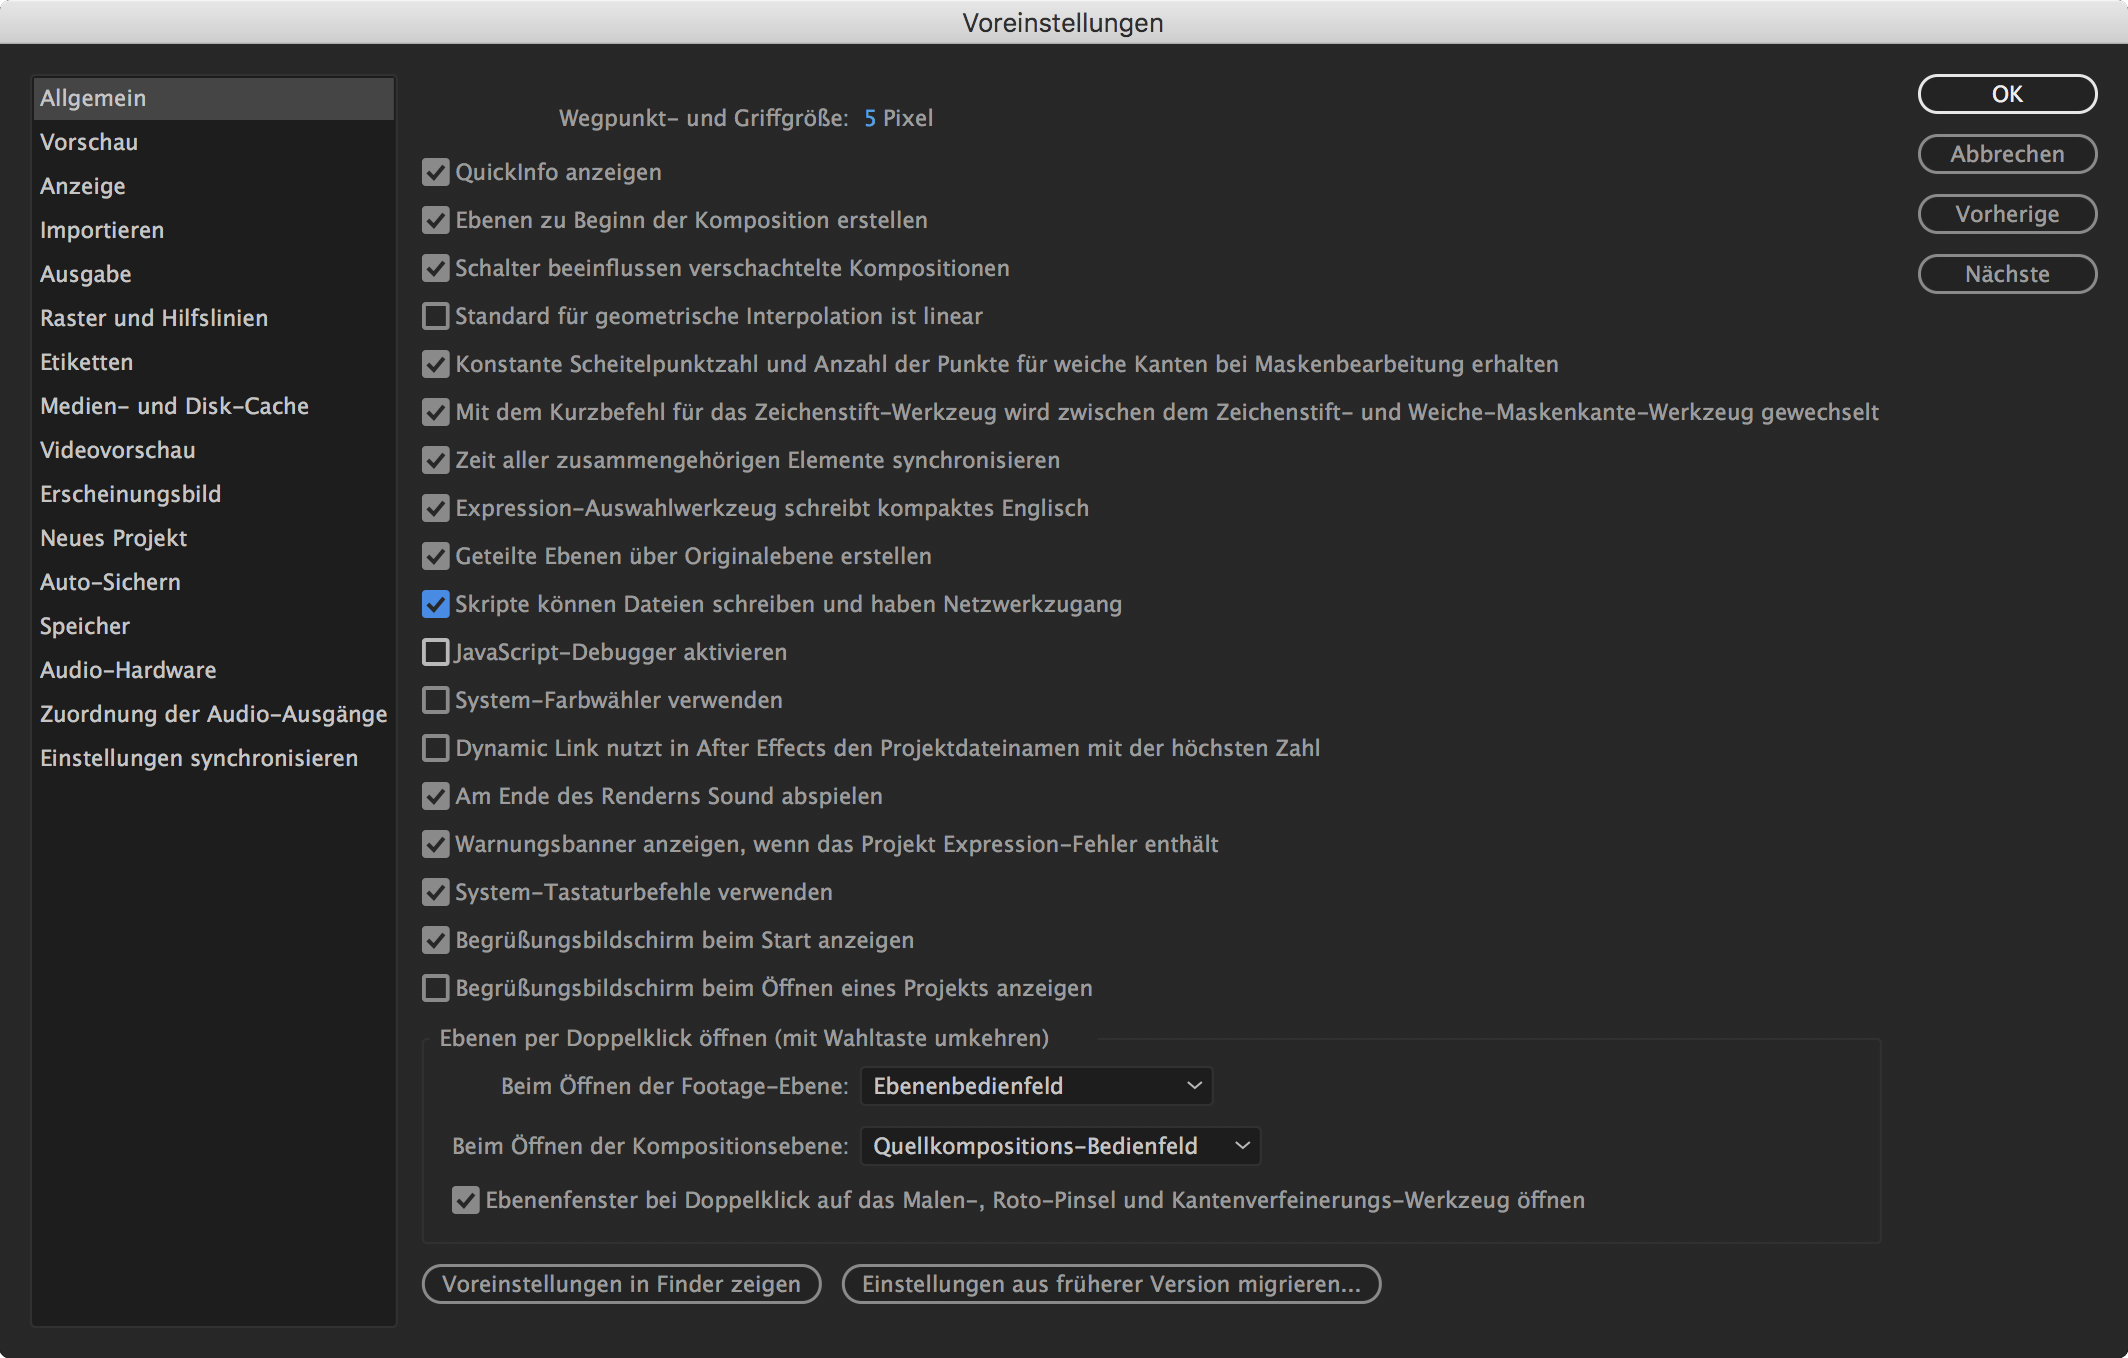This screenshot has width=2128, height=1358.
Task: Enable Begrüßungsbildschirm beim Öffnen eines Projekts
Action: pyautogui.click(x=435, y=988)
